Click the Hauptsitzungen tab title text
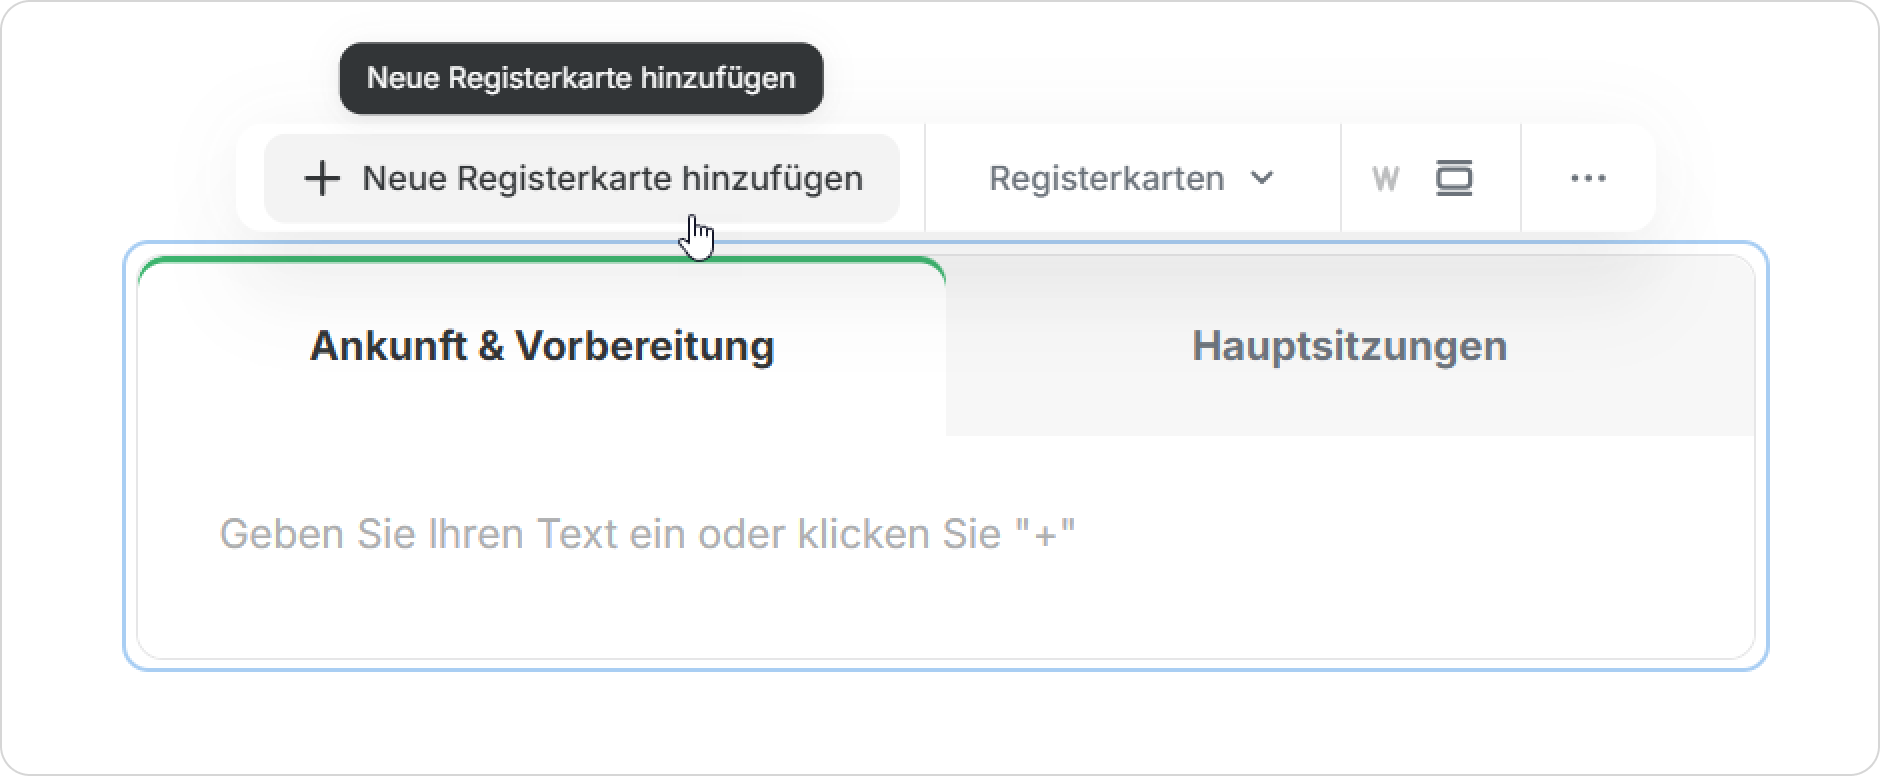Screen dimensions: 1880x776 [1349, 346]
